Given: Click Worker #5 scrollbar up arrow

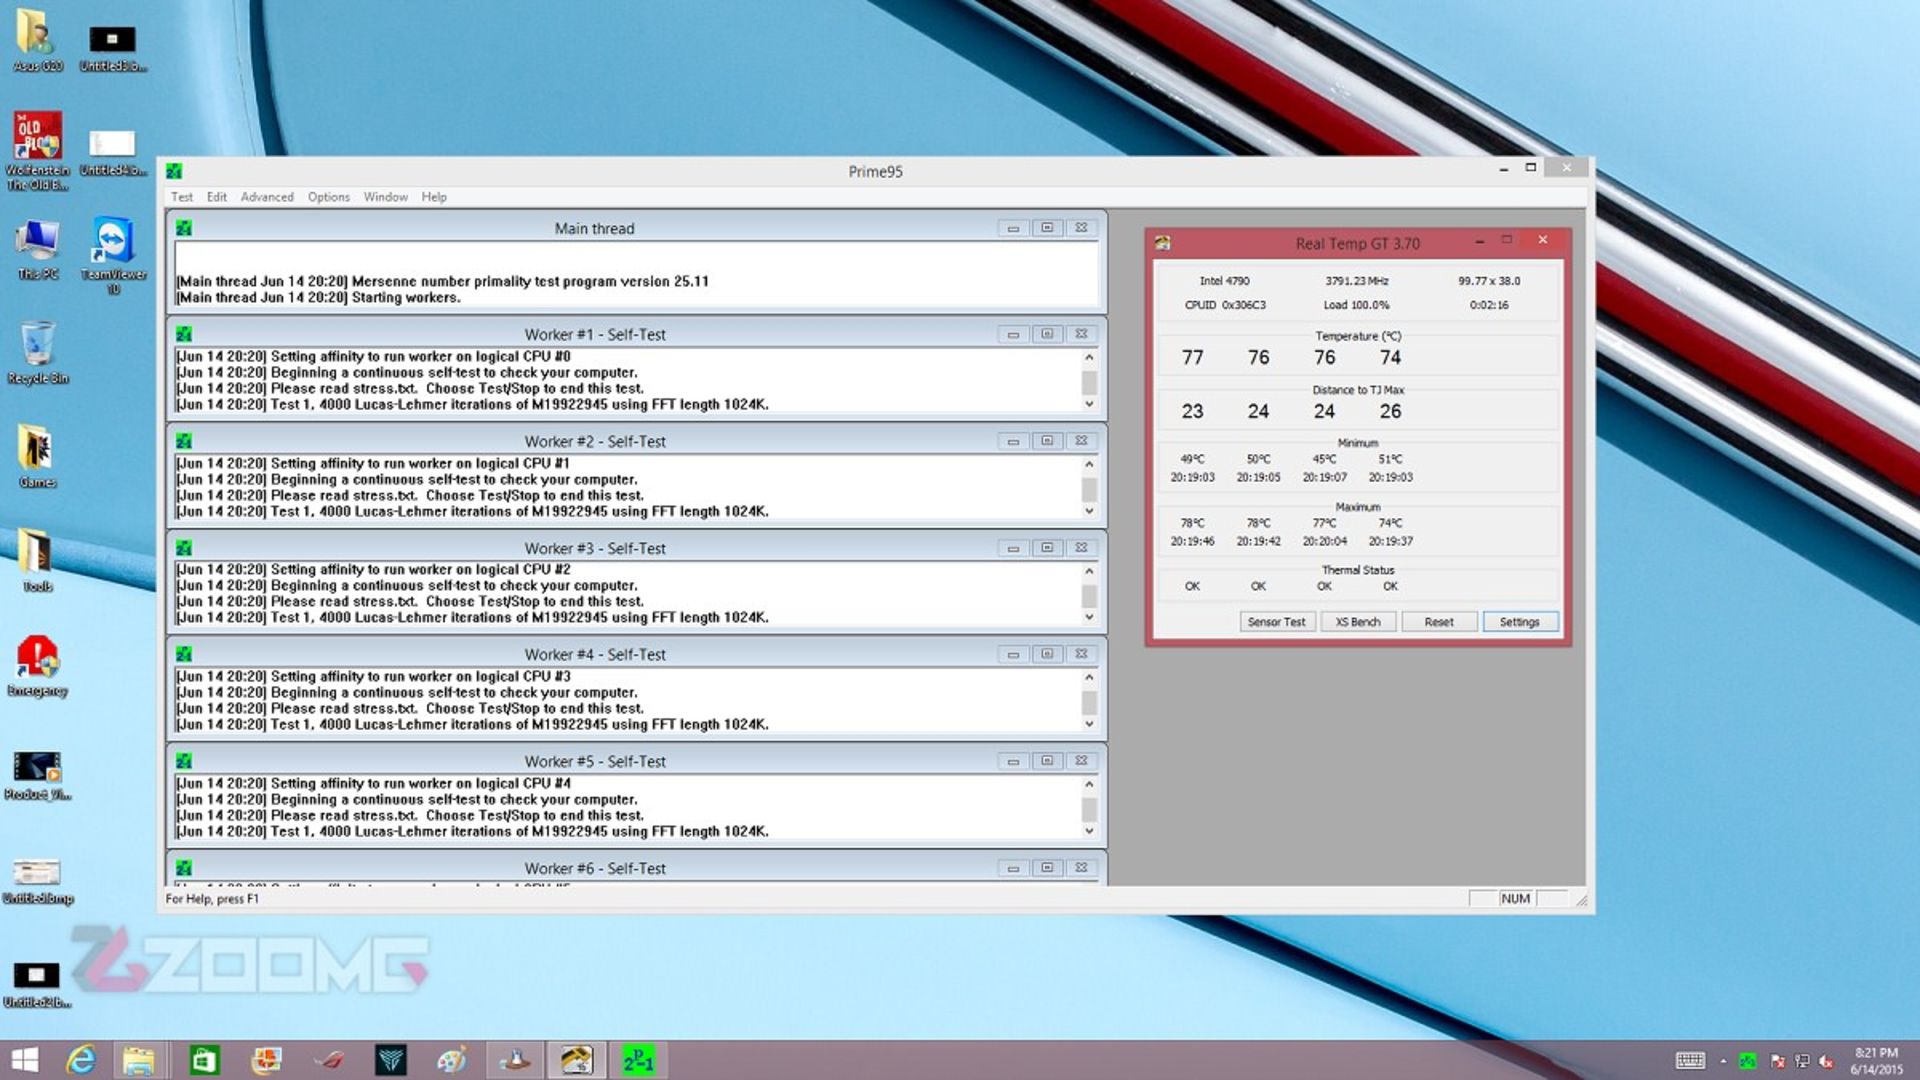Looking at the screenshot, I should [x=1089, y=784].
